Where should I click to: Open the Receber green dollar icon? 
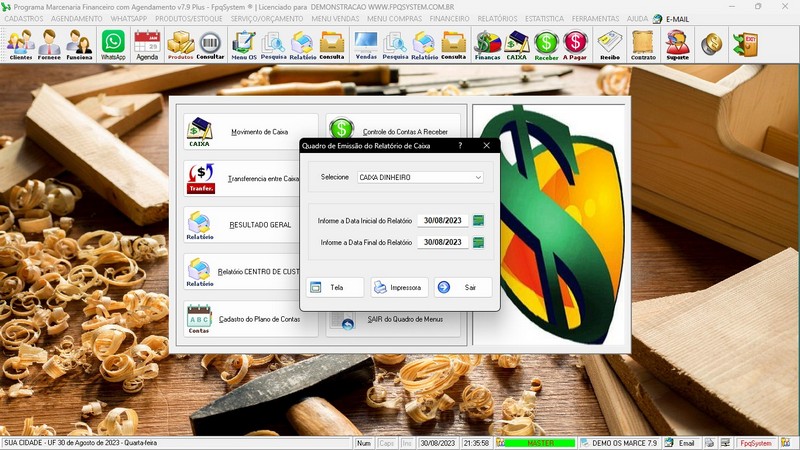546,44
